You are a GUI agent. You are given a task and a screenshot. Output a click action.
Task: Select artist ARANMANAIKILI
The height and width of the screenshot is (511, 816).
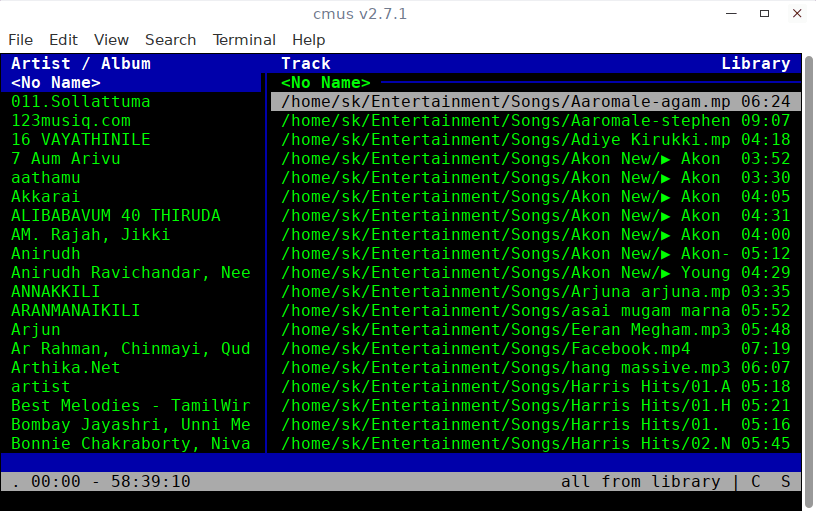click(131, 311)
